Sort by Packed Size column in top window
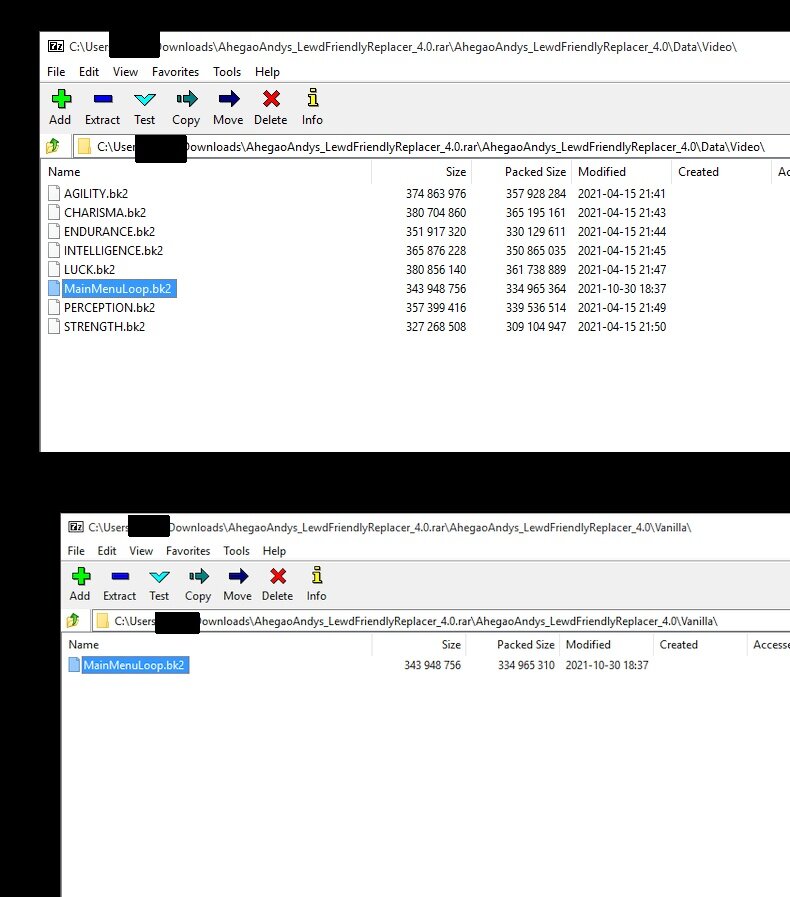 (535, 172)
